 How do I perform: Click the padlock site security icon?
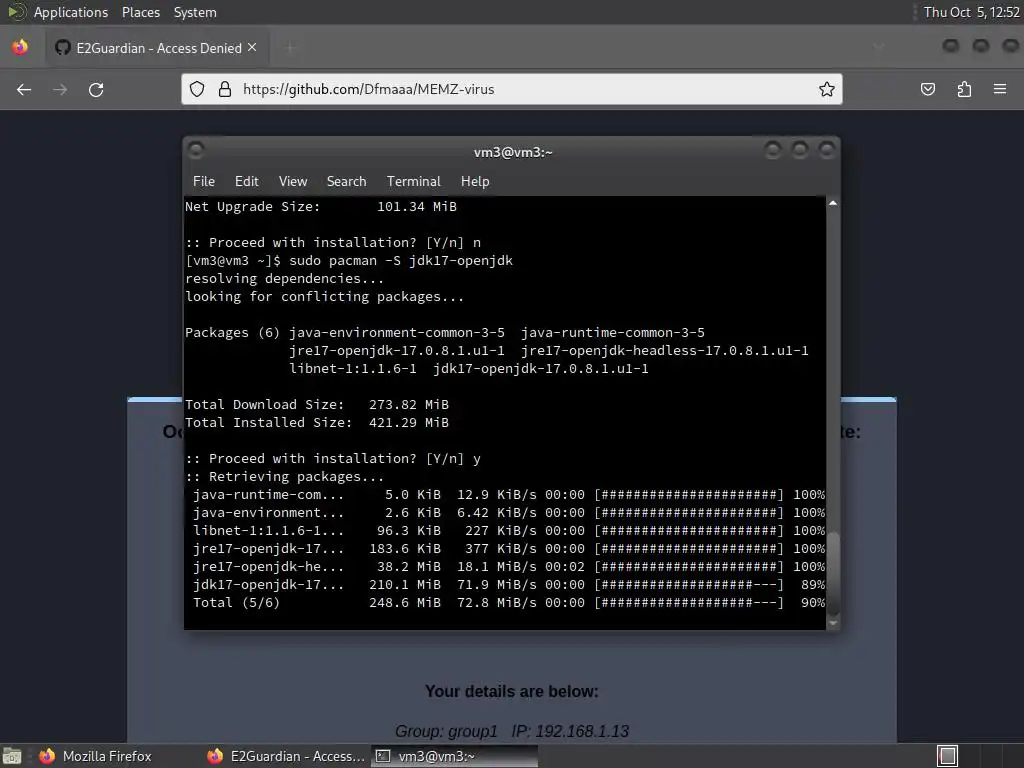pos(225,89)
